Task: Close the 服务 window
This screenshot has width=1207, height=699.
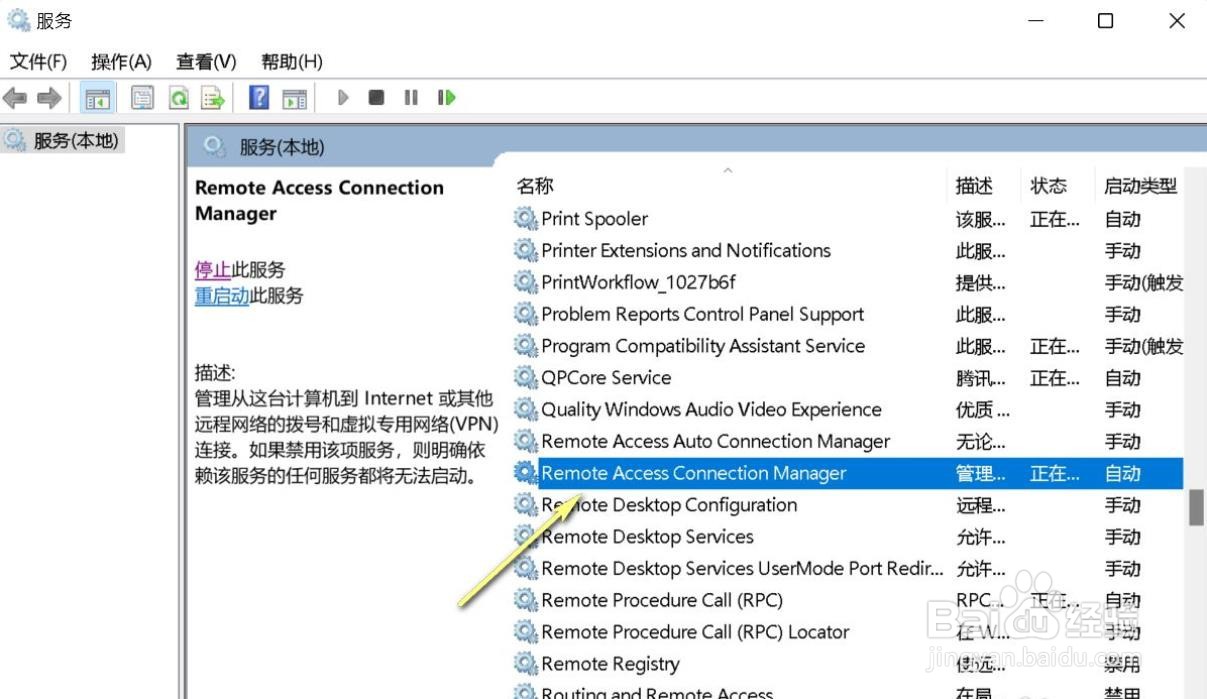Action: point(1177,20)
